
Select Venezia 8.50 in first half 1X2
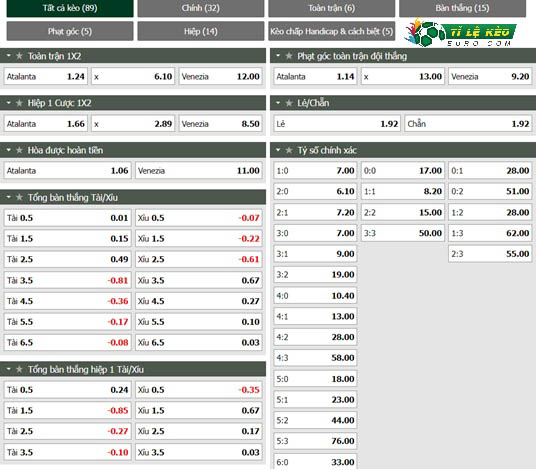pos(220,123)
